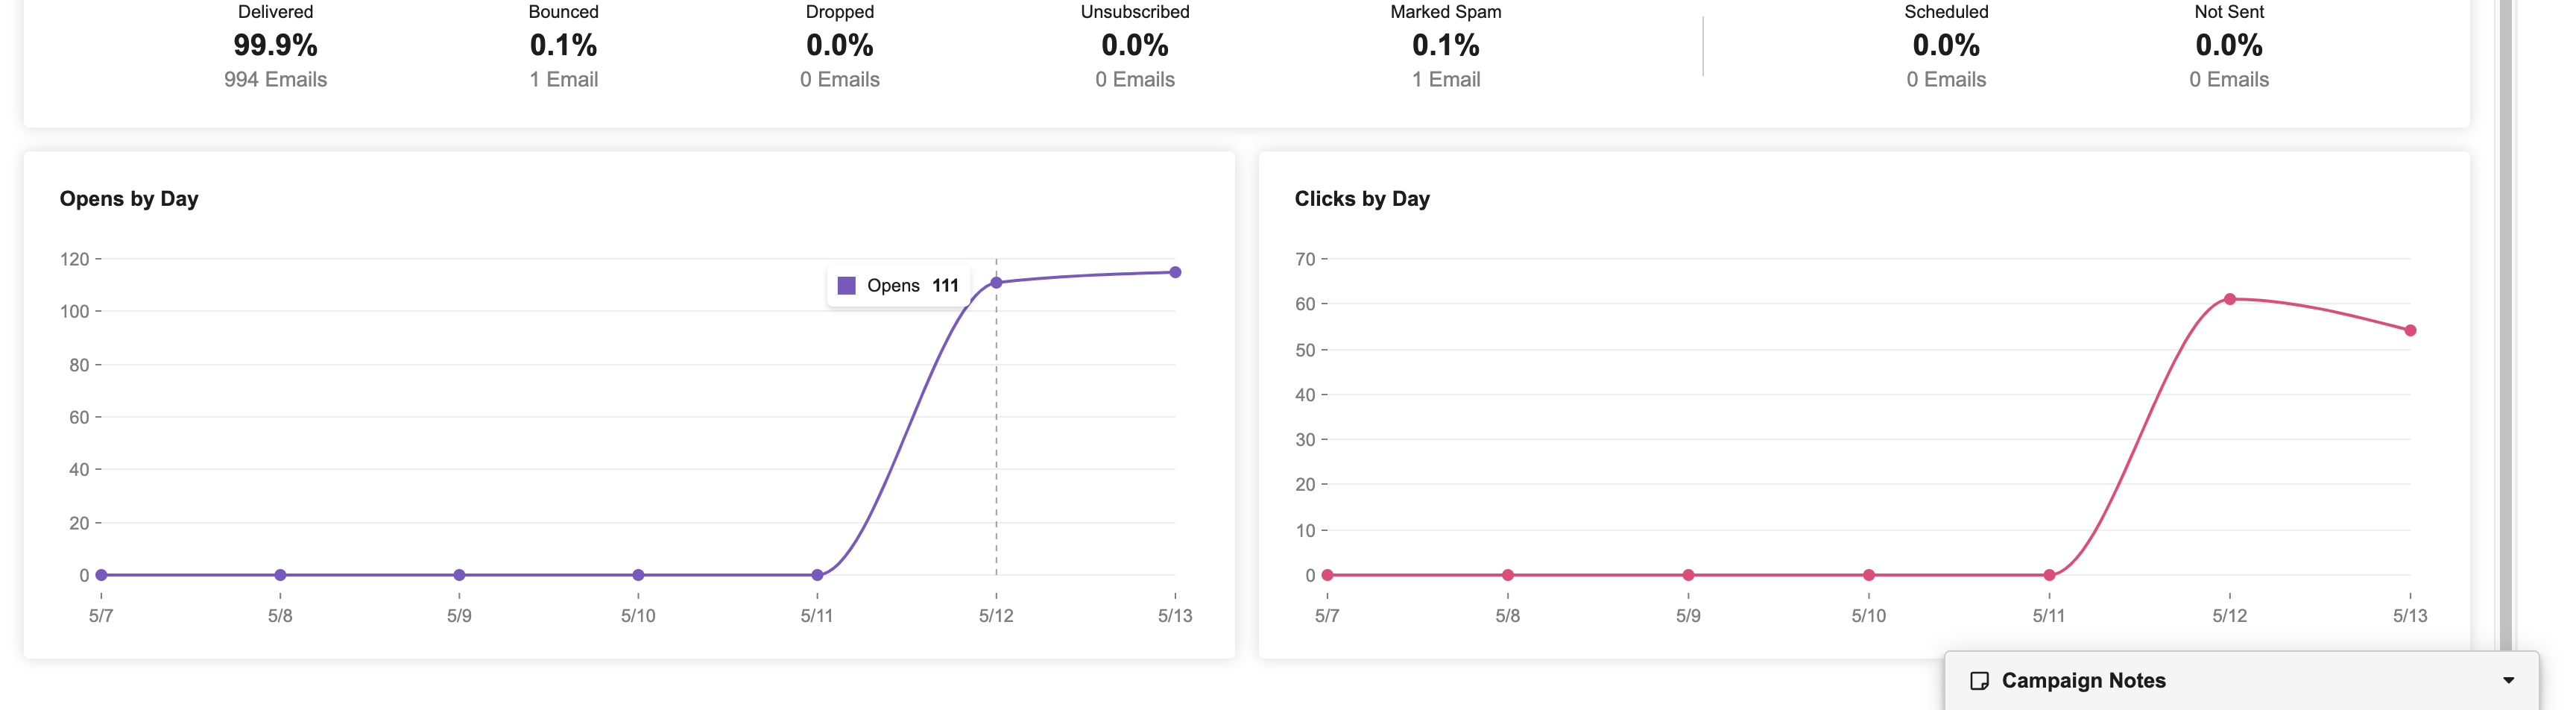This screenshot has height=710, width=2576.
Task: Click the Marked Spam 1 Email stat
Action: pyautogui.click(x=1445, y=79)
